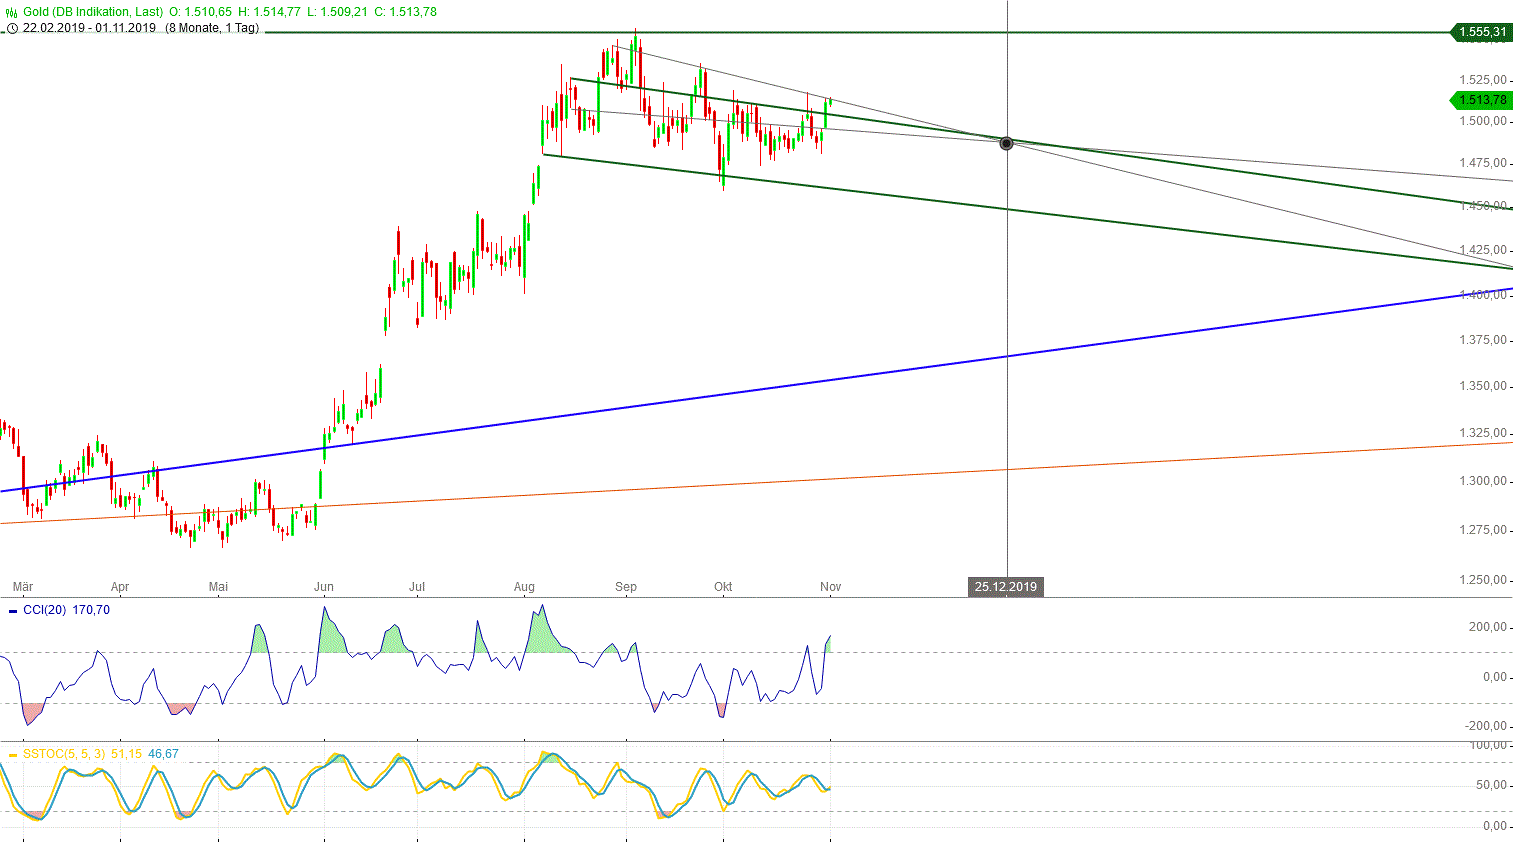Click the 1.275,00 price axis label
This screenshot has width=1513, height=842.
point(1483,530)
